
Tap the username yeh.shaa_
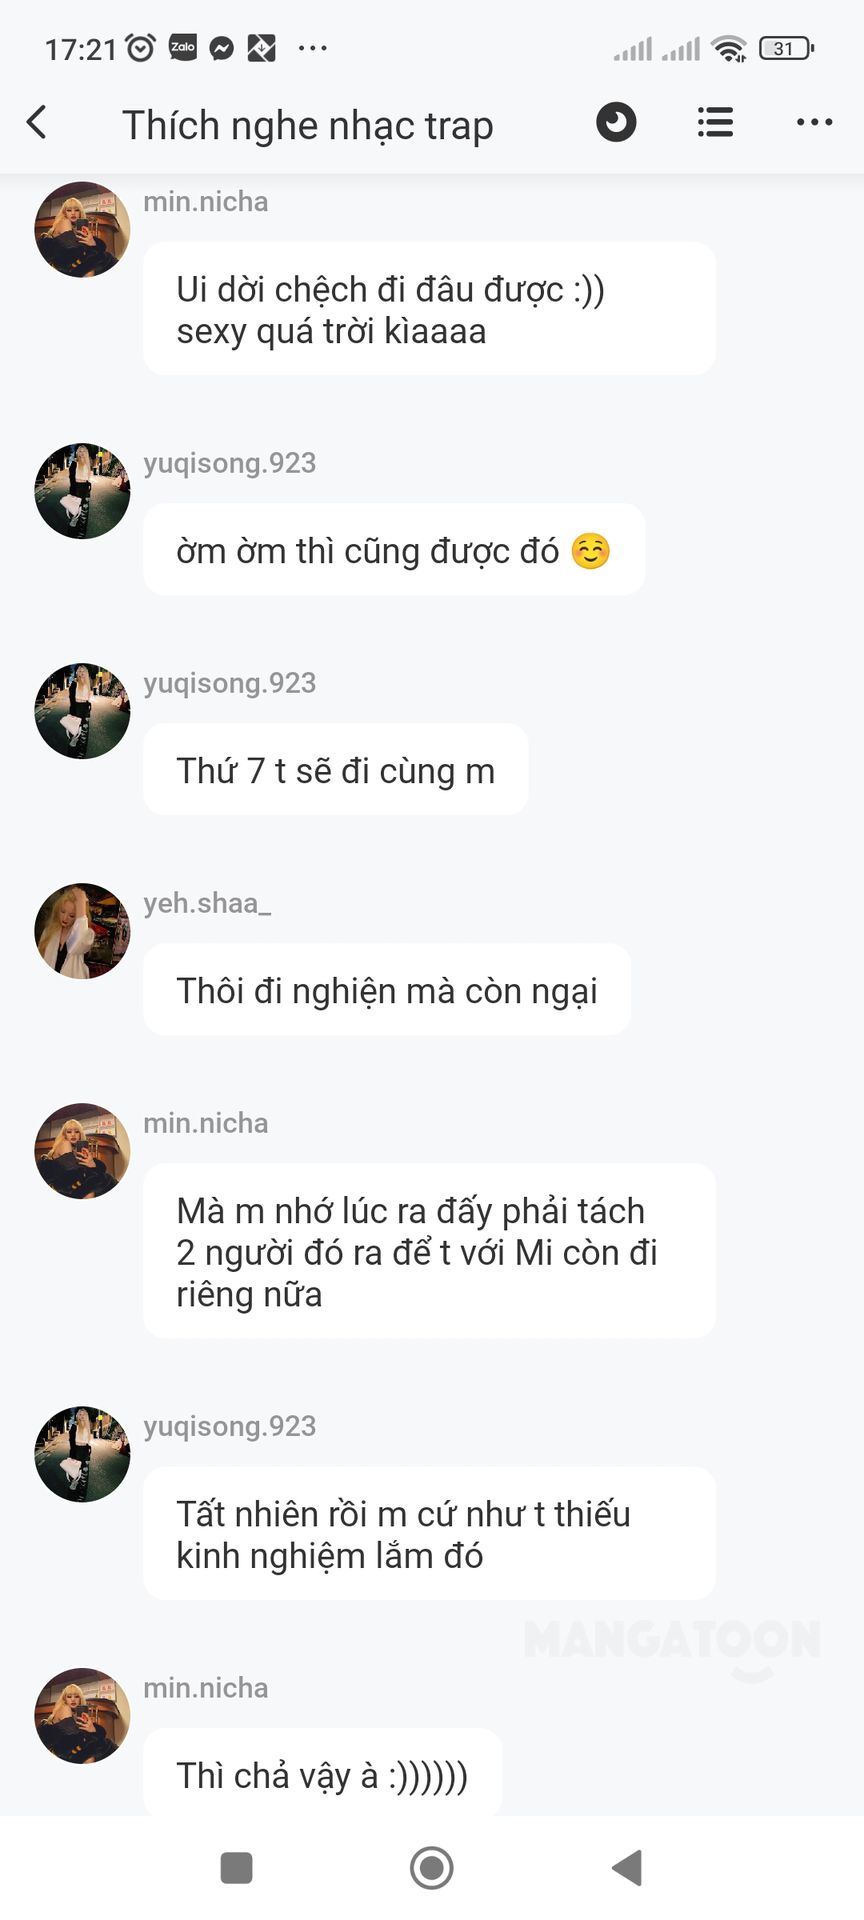click(207, 903)
